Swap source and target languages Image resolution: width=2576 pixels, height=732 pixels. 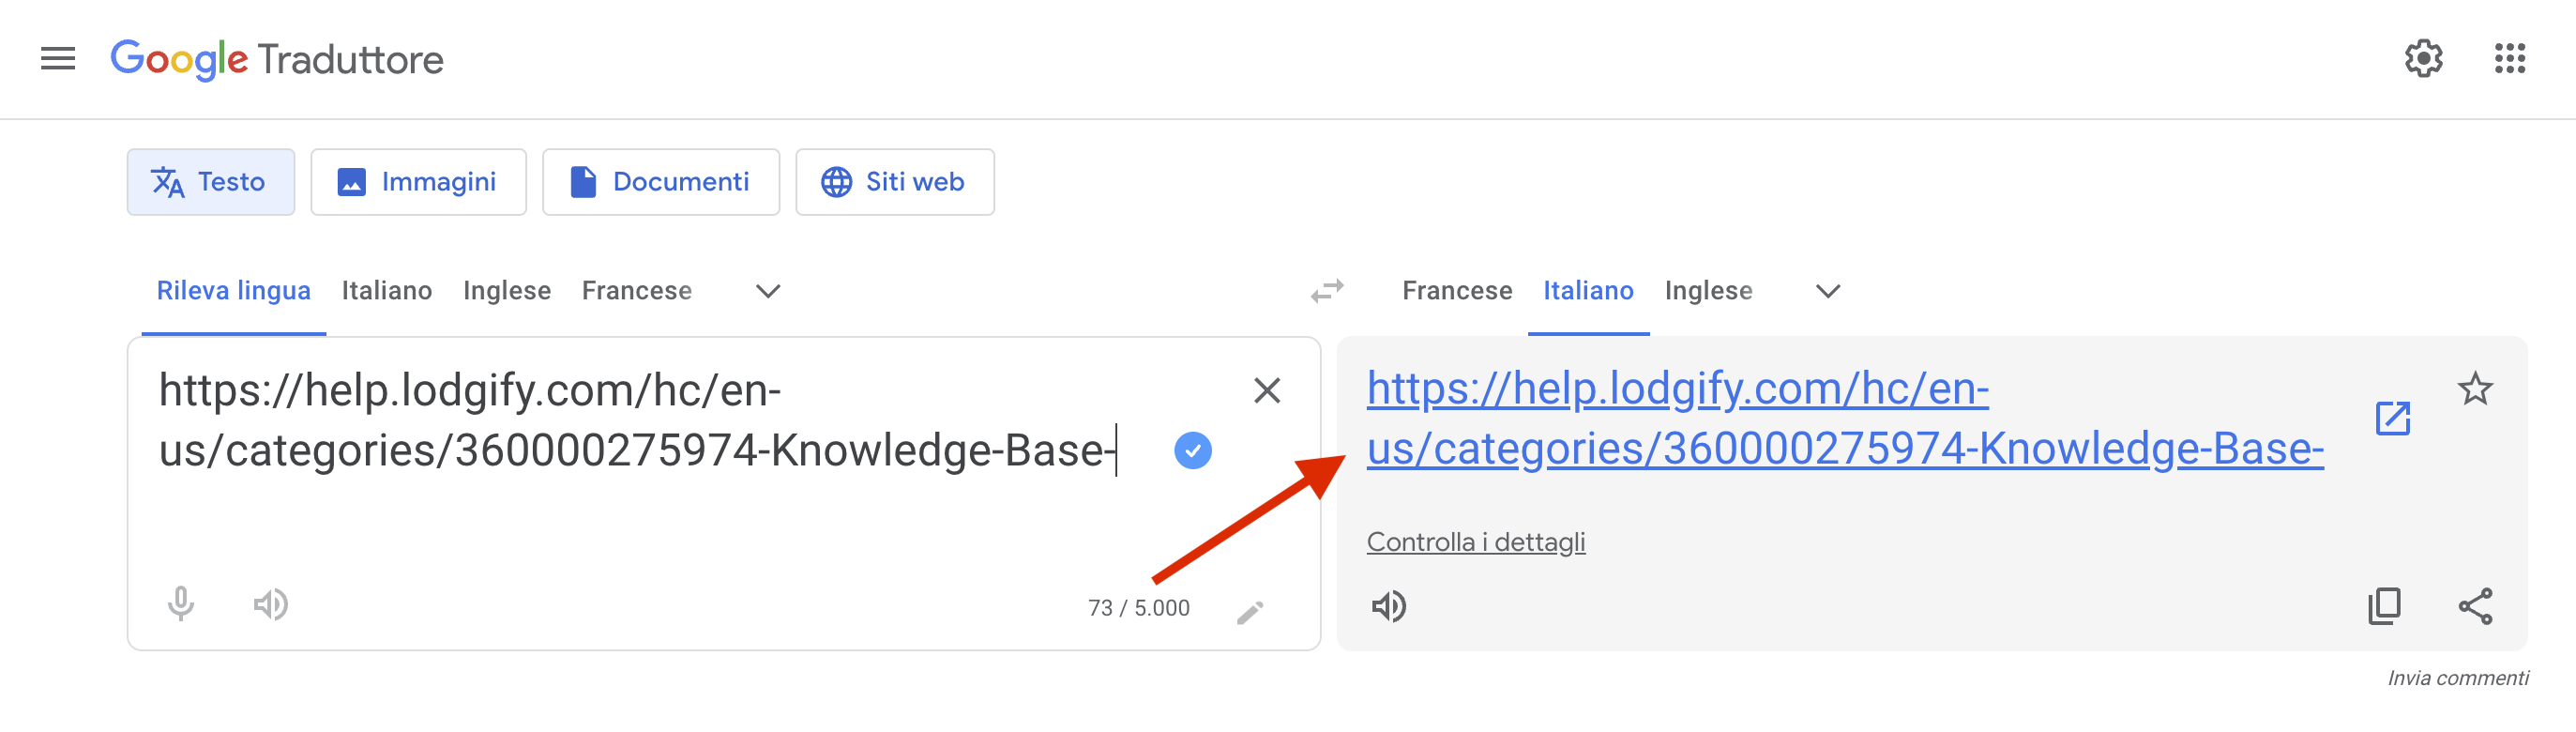[1327, 291]
